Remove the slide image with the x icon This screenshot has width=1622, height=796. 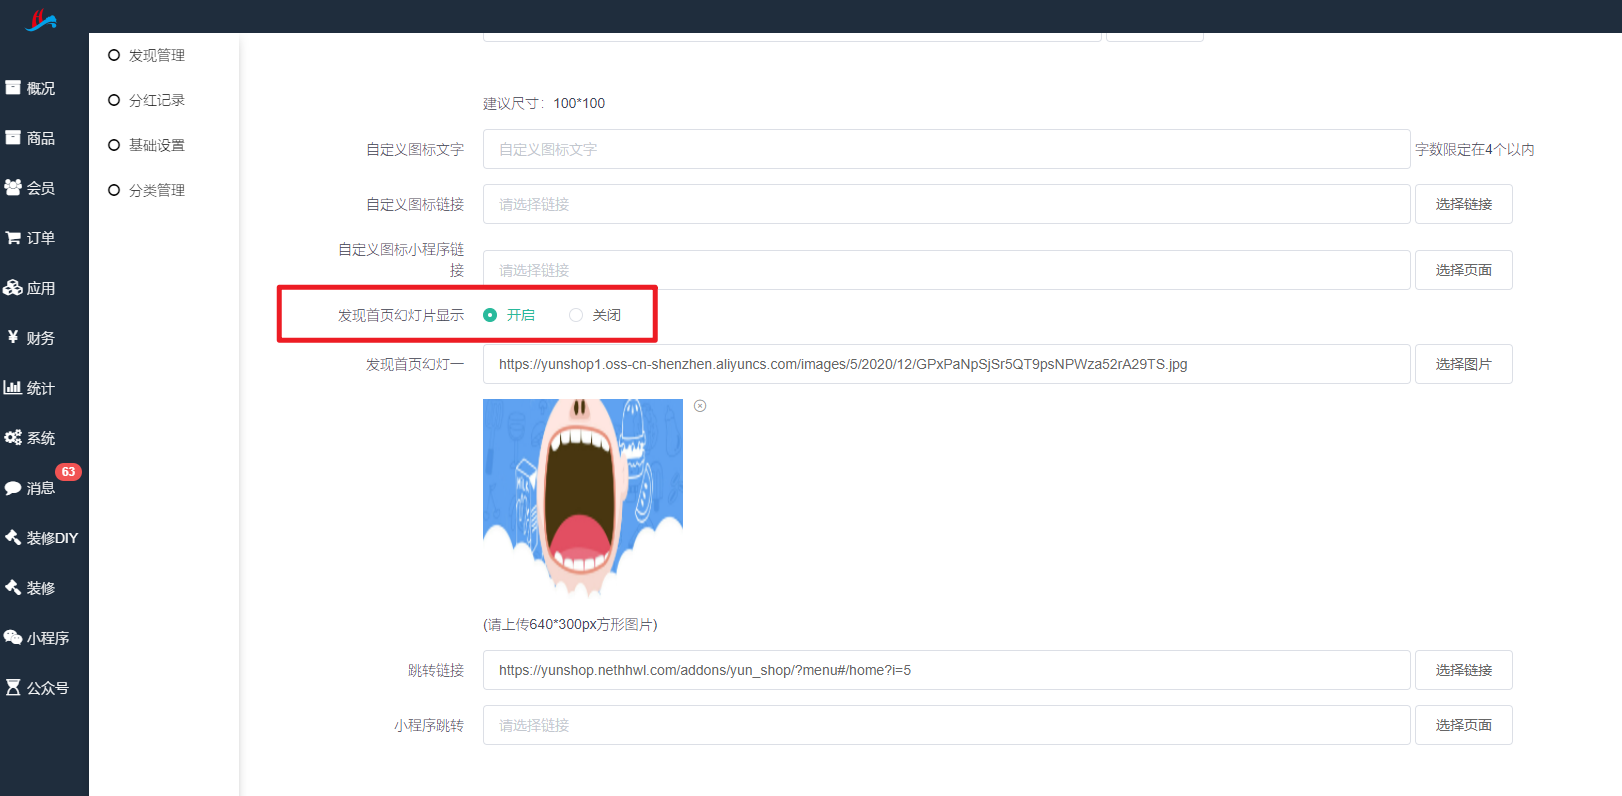(x=700, y=406)
